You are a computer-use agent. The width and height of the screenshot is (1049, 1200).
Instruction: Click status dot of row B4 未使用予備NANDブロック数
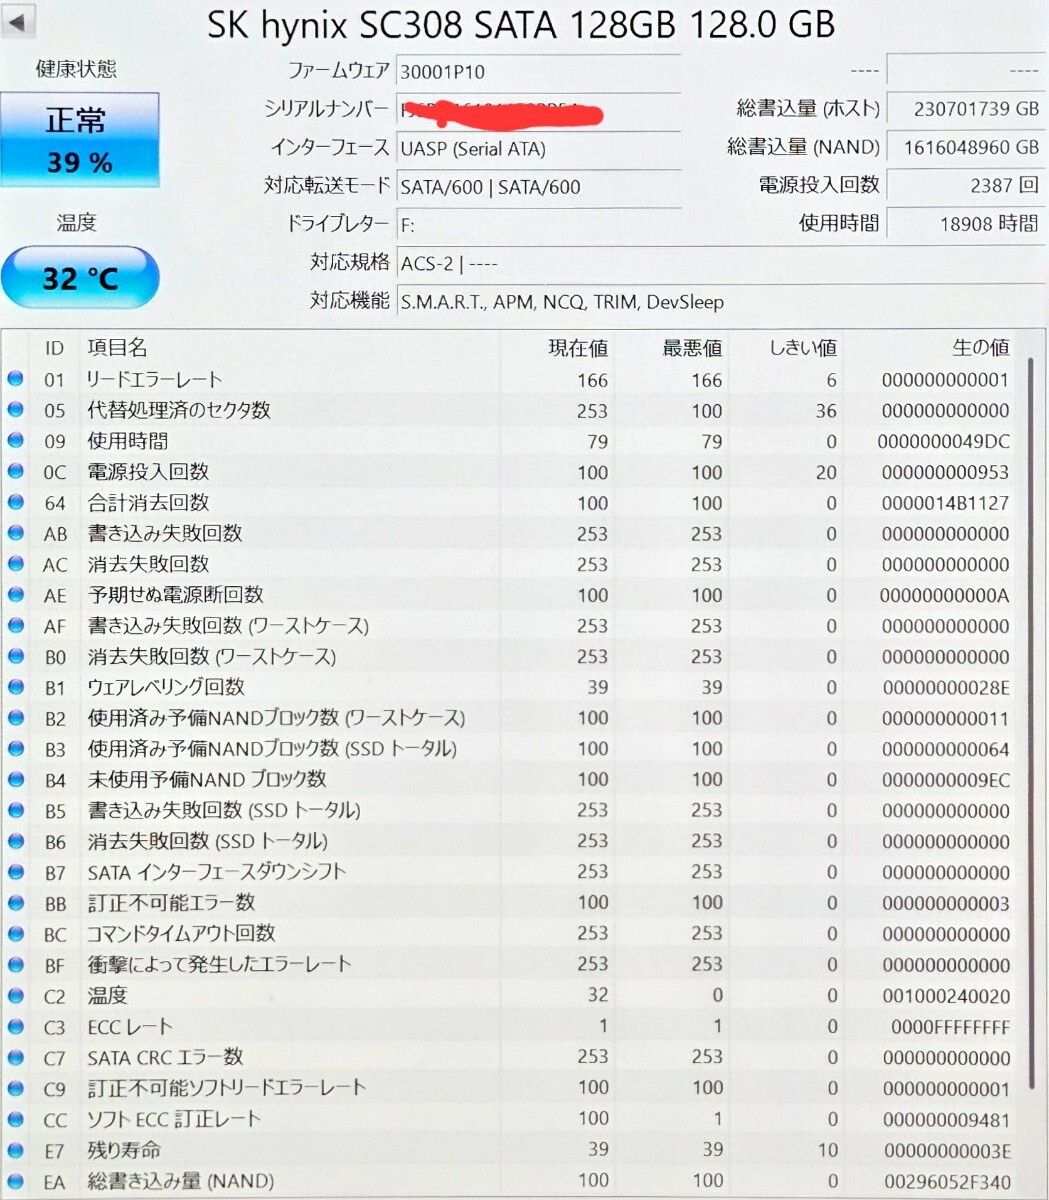tap(15, 779)
